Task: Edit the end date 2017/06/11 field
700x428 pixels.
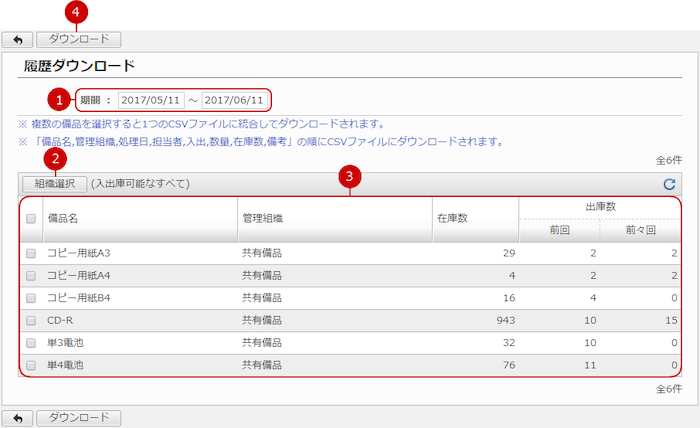Action: (x=234, y=100)
